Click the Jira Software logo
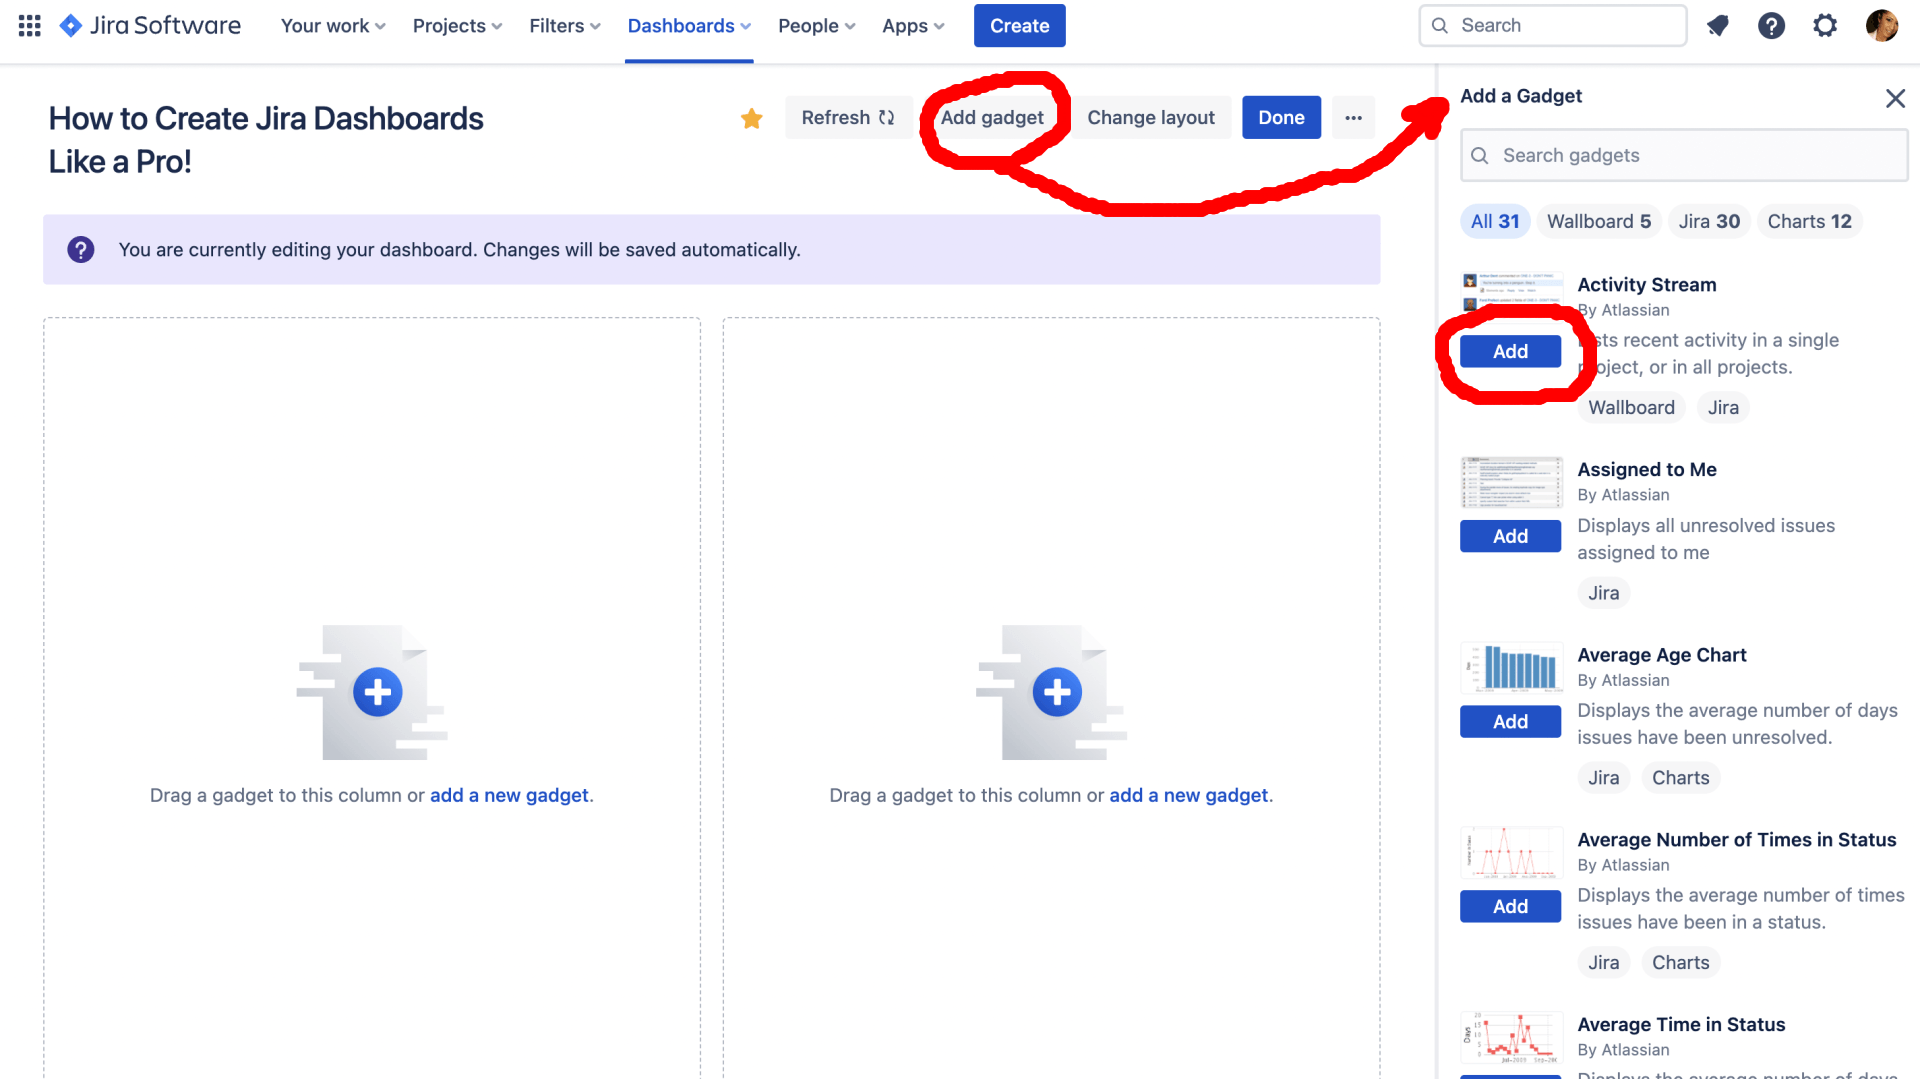Screen dimensions: 1920x1079 [150, 26]
